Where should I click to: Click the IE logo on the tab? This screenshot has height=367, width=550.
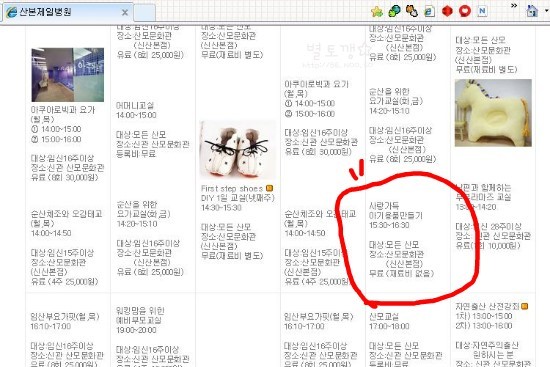click(12, 12)
